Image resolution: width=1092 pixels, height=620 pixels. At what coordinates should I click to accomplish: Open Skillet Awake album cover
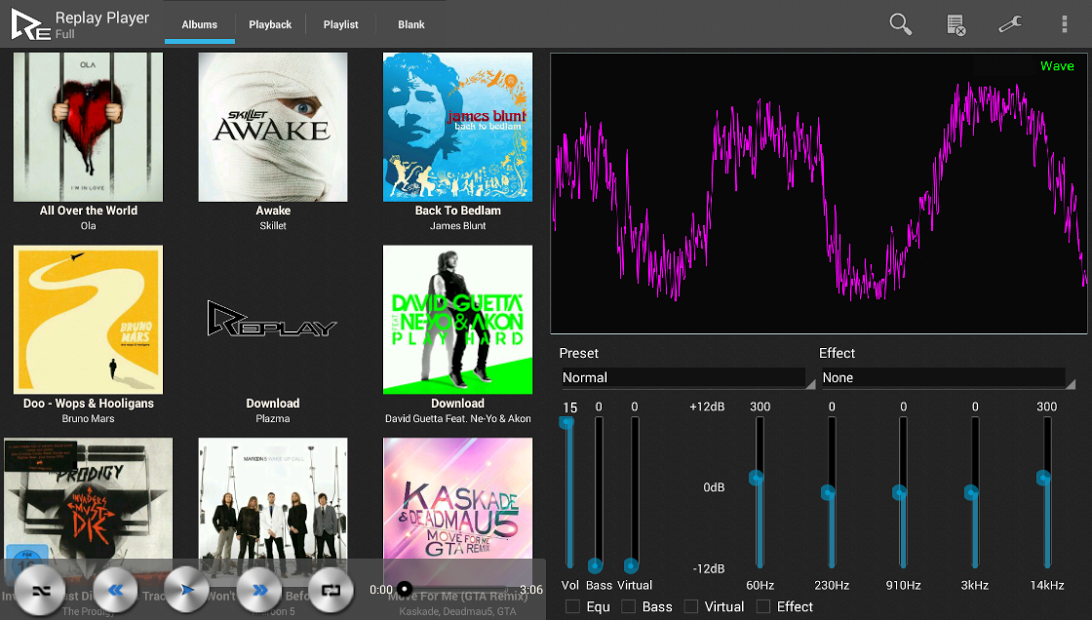[273, 127]
